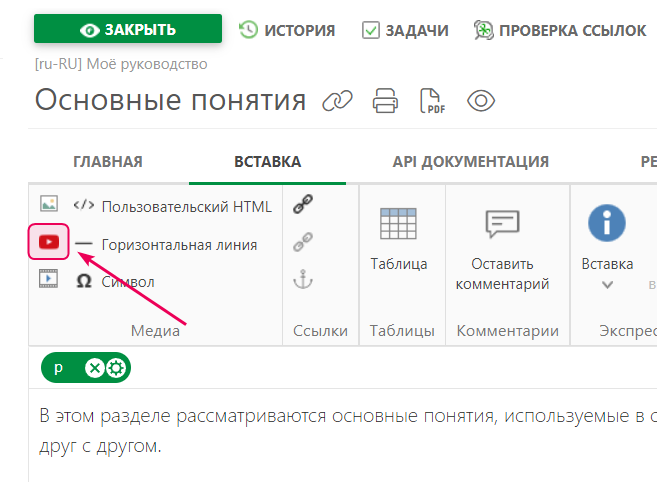657x482 pixels.
Task: Open the API ДОКУМЕНТАЦИЯ tab
Action: tap(471, 162)
